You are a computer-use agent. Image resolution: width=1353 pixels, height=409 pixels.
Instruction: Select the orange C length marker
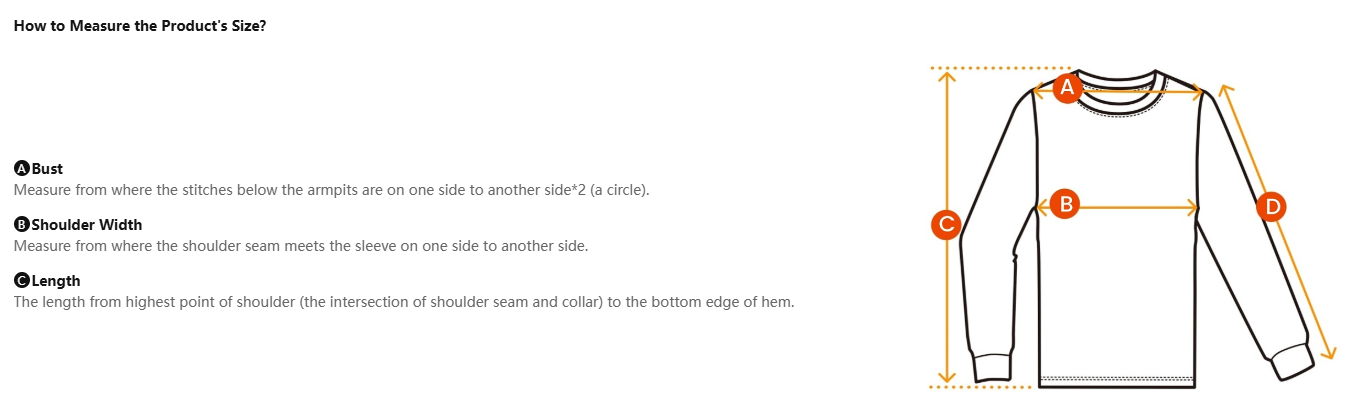946,224
